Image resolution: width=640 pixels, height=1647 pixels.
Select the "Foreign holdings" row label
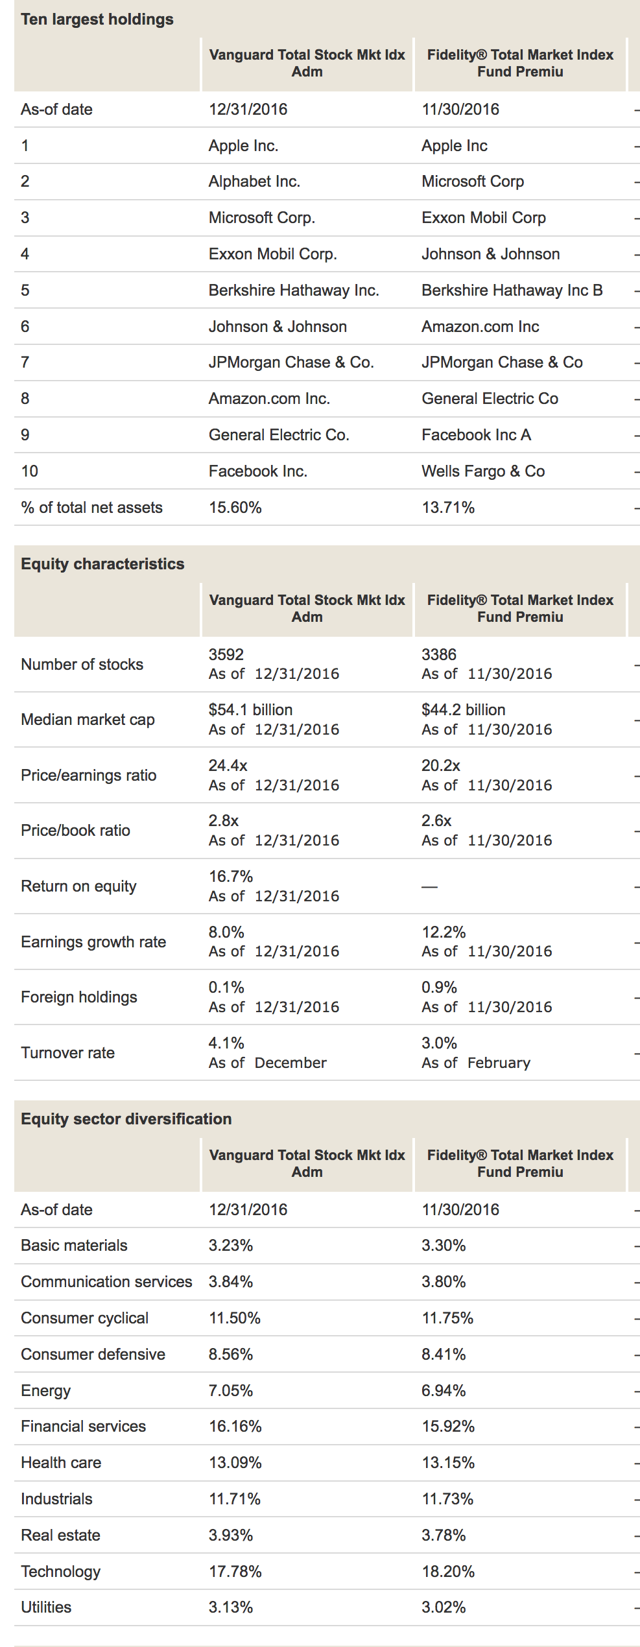point(79,998)
